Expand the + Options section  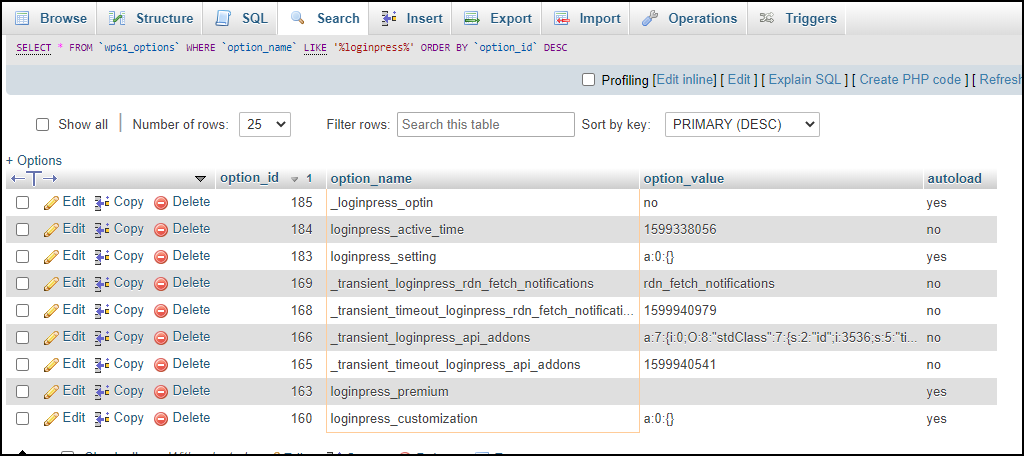click(x=34, y=160)
